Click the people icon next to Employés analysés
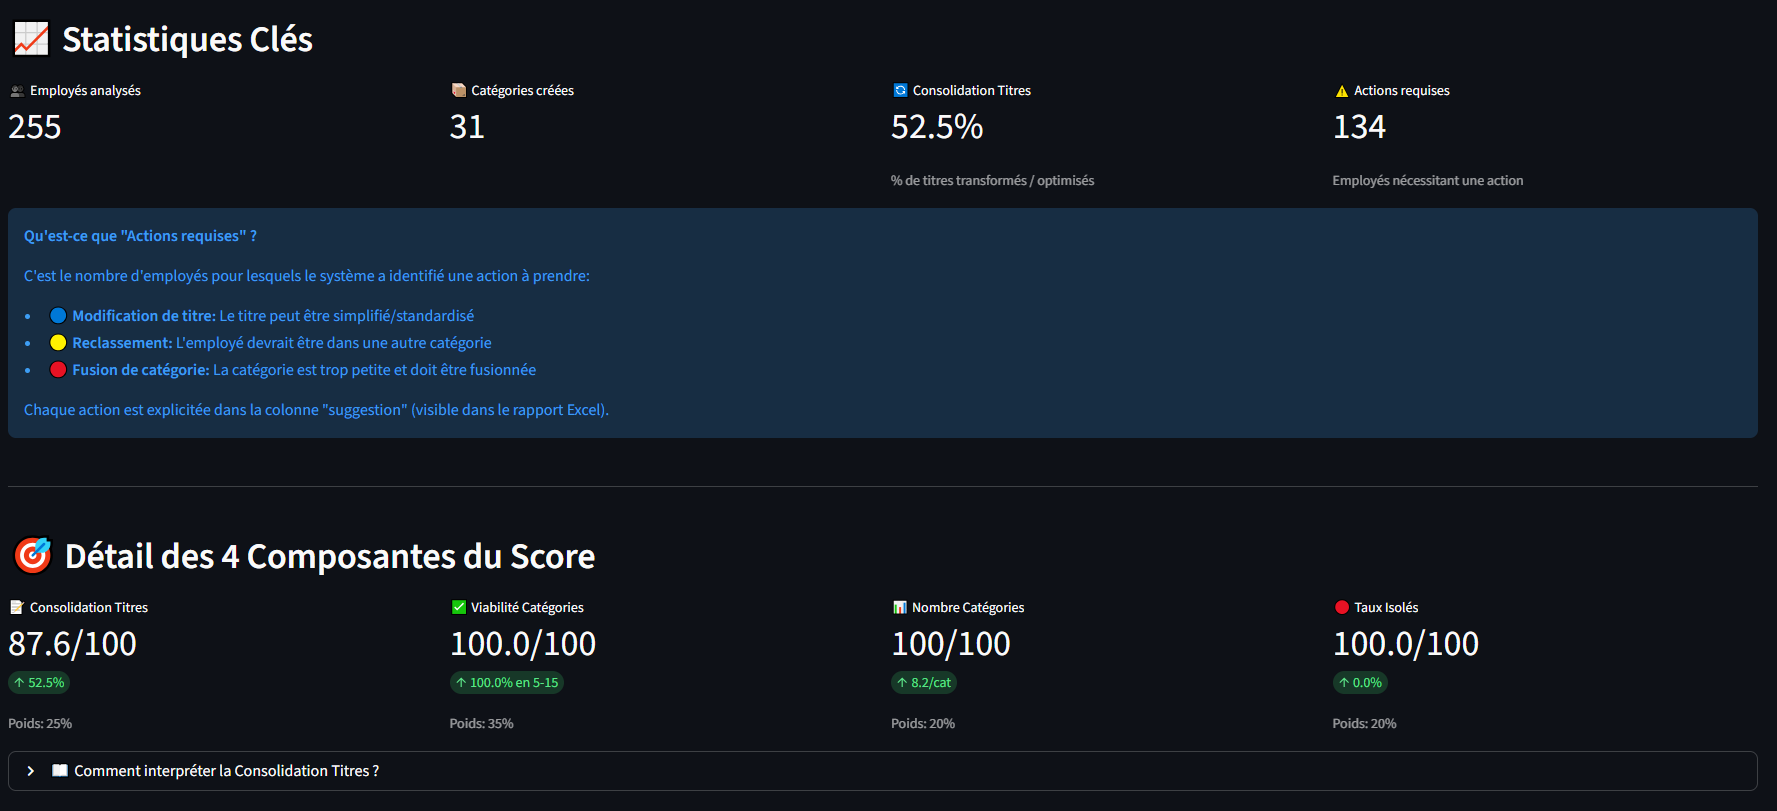The image size is (1777, 811). (17, 91)
